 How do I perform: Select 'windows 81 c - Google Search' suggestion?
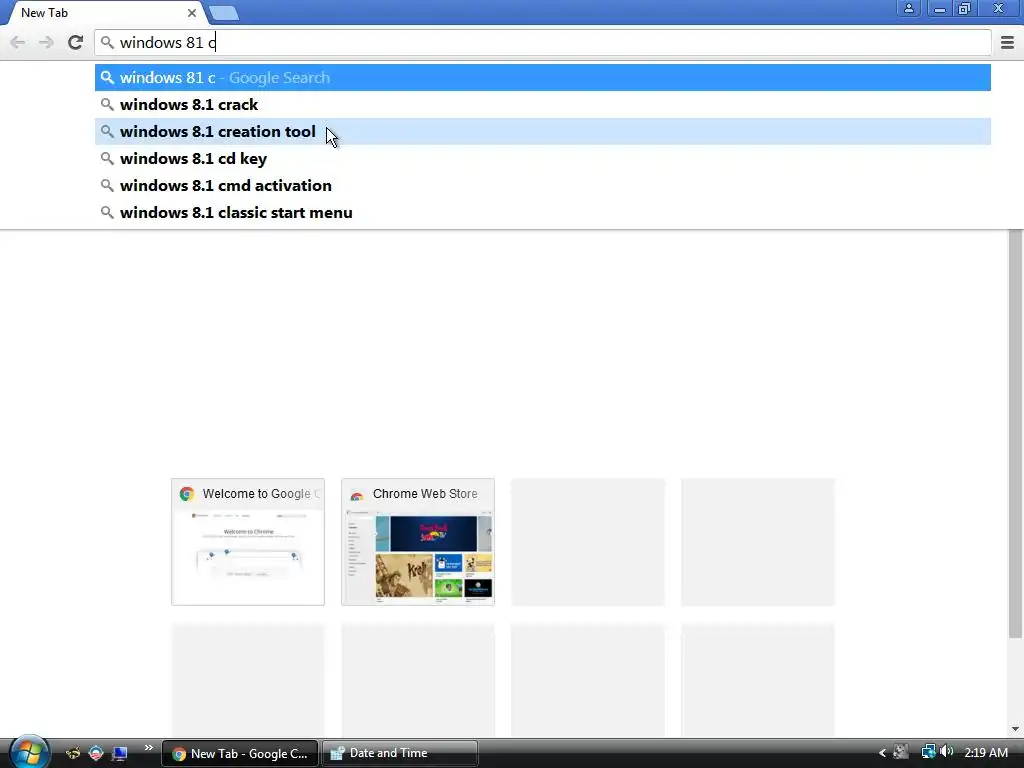pyautogui.click(x=543, y=78)
